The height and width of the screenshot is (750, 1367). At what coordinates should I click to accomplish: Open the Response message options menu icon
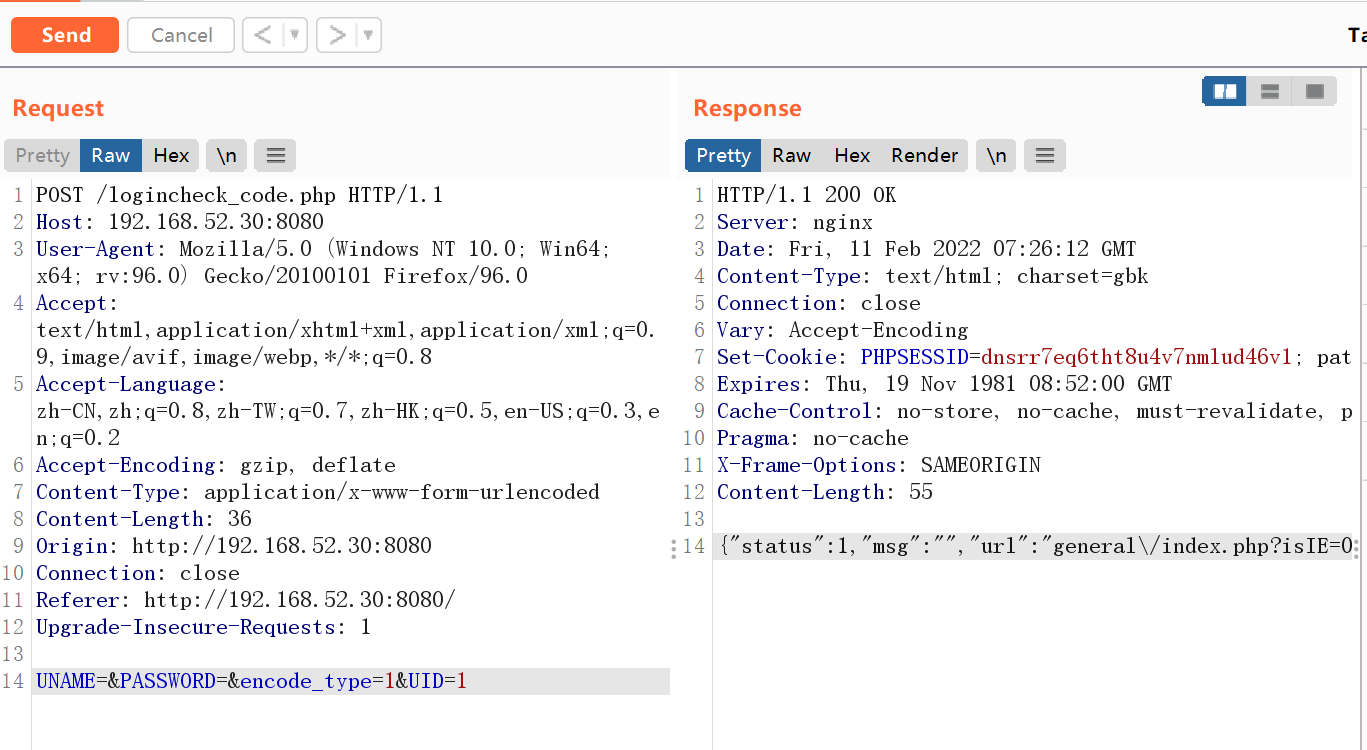tap(1045, 155)
